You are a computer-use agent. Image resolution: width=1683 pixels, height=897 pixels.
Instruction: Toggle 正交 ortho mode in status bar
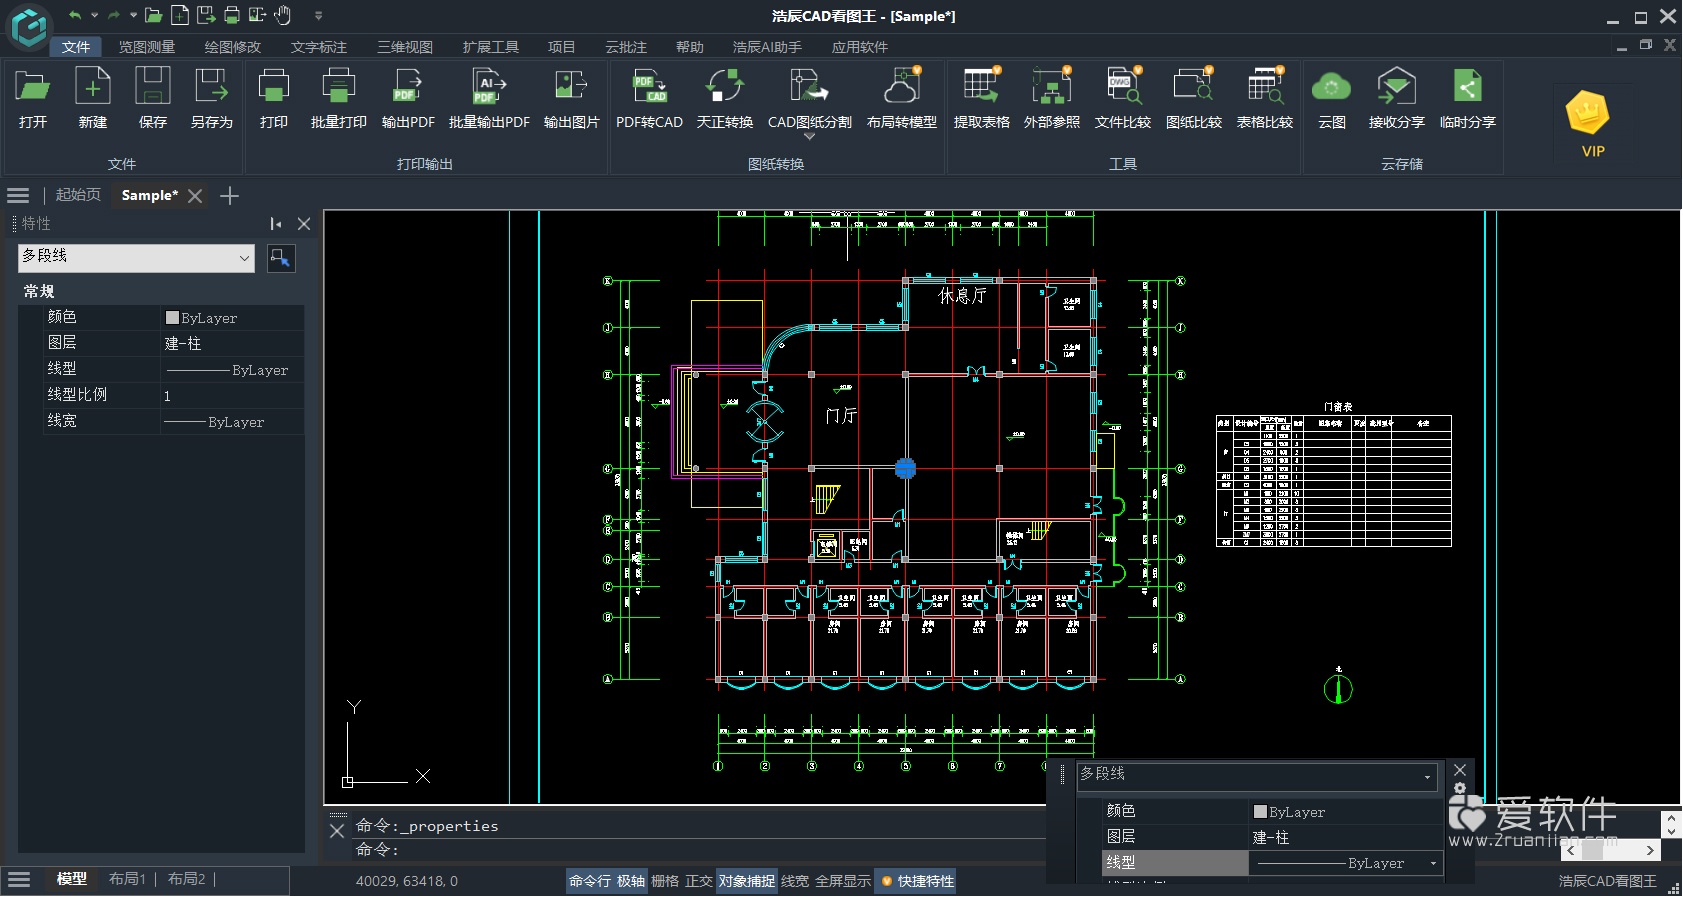[x=698, y=881]
